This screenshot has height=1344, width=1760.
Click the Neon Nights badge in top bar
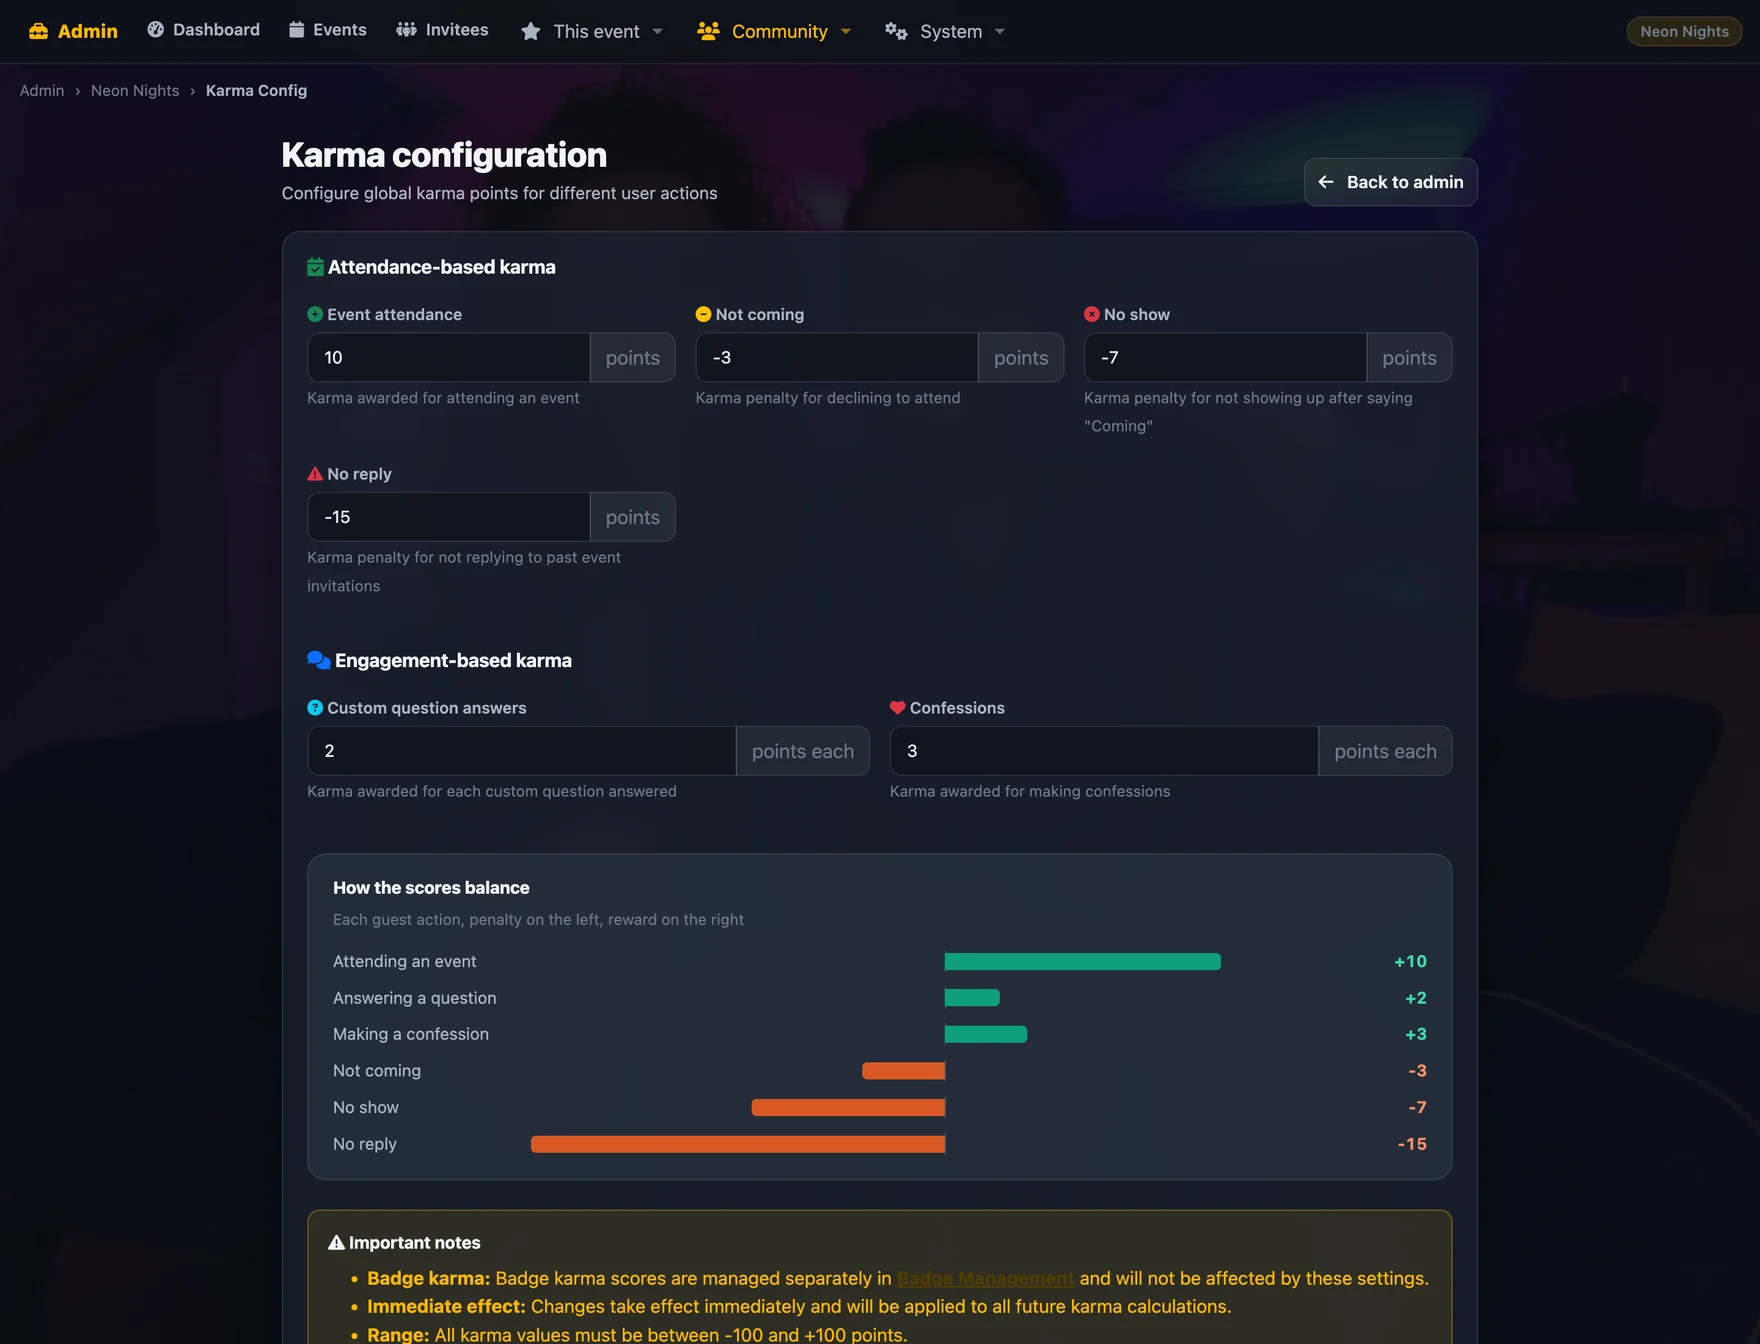(1684, 31)
